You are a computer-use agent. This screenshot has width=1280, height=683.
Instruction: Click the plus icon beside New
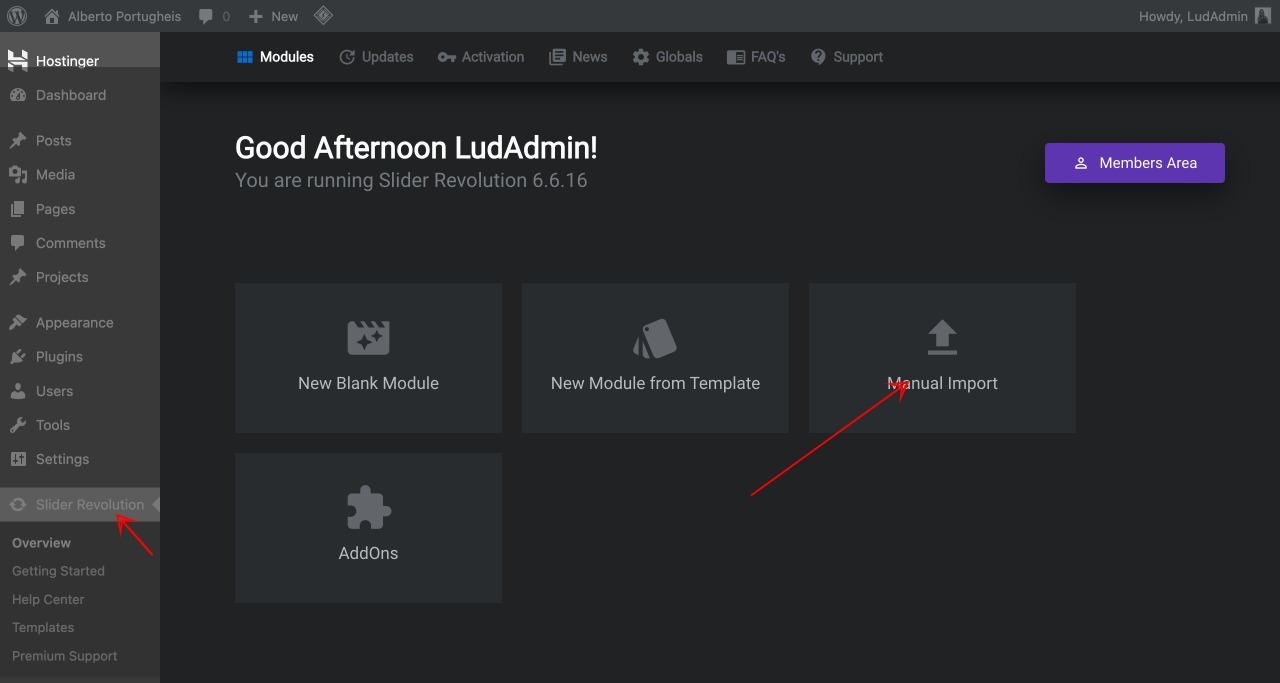point(256,16)
